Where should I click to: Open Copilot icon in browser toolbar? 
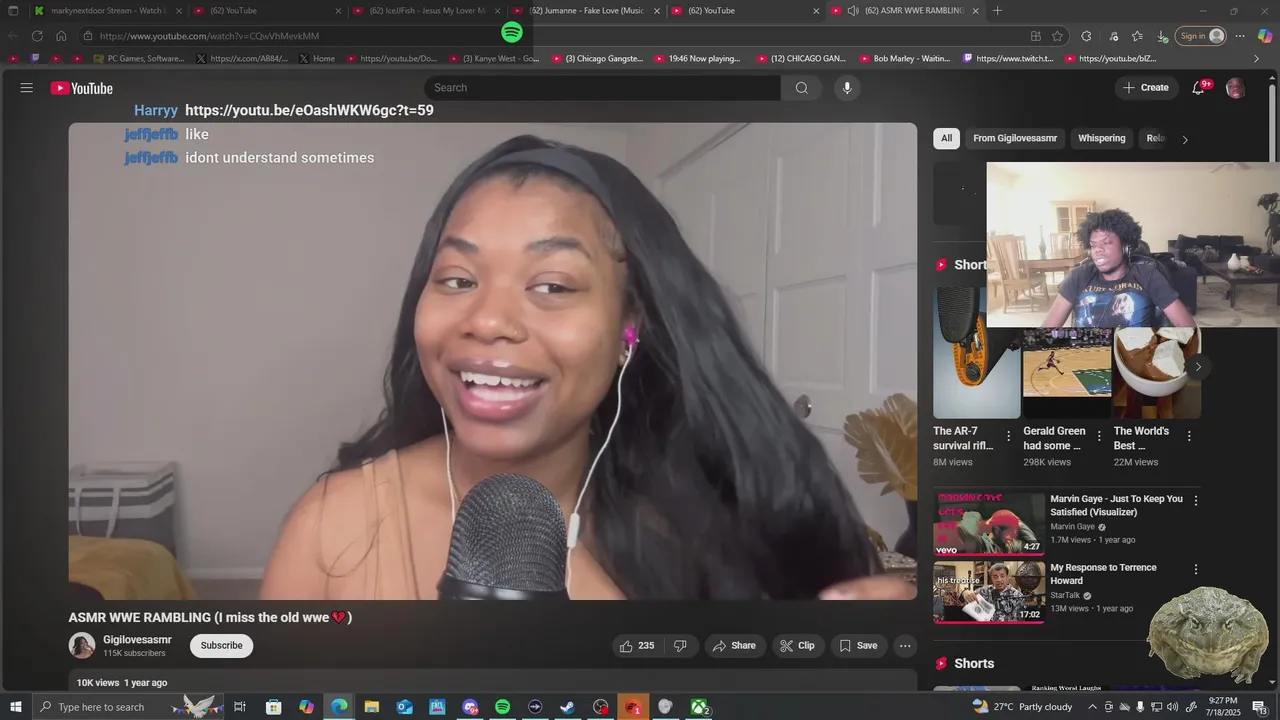(x=1264, y=36)
